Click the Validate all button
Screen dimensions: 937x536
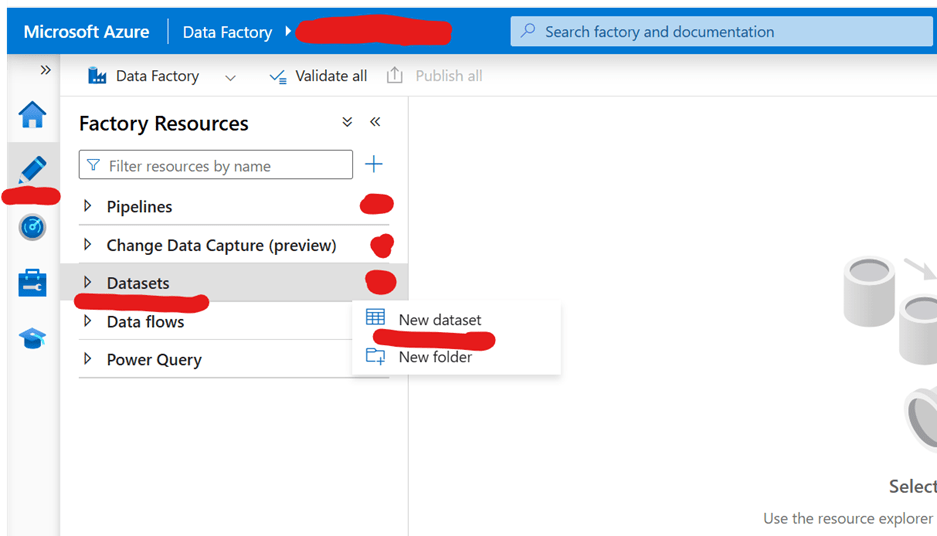pos(318,76)
